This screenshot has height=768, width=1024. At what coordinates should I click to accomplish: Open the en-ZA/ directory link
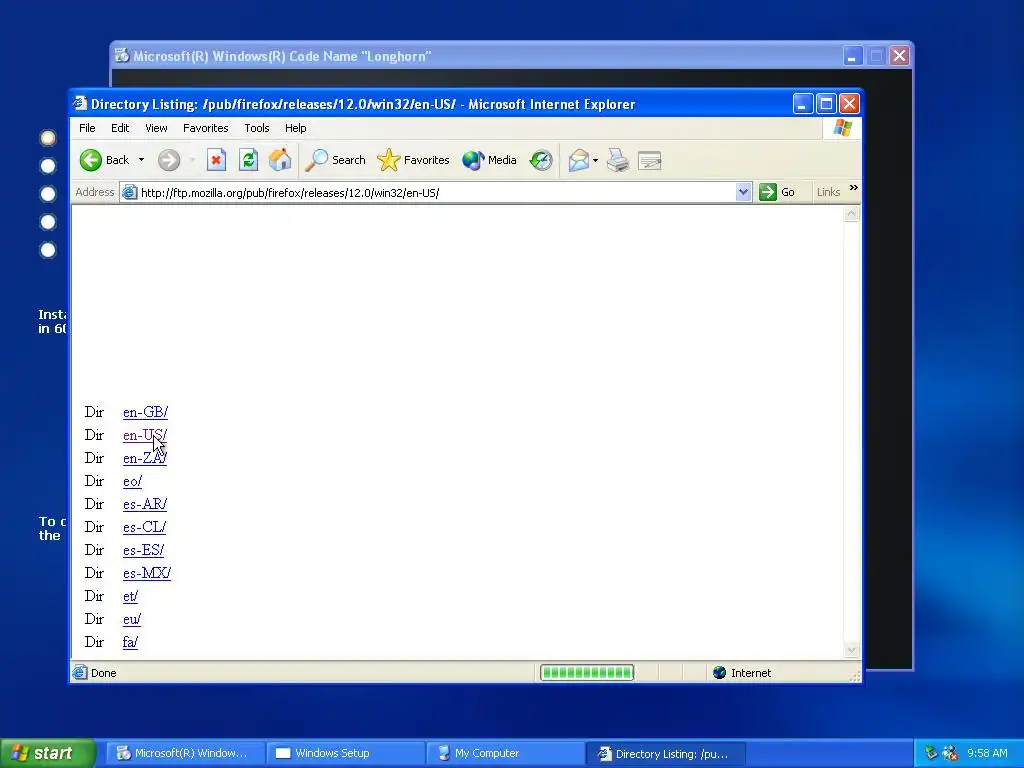tap(144, 458)
